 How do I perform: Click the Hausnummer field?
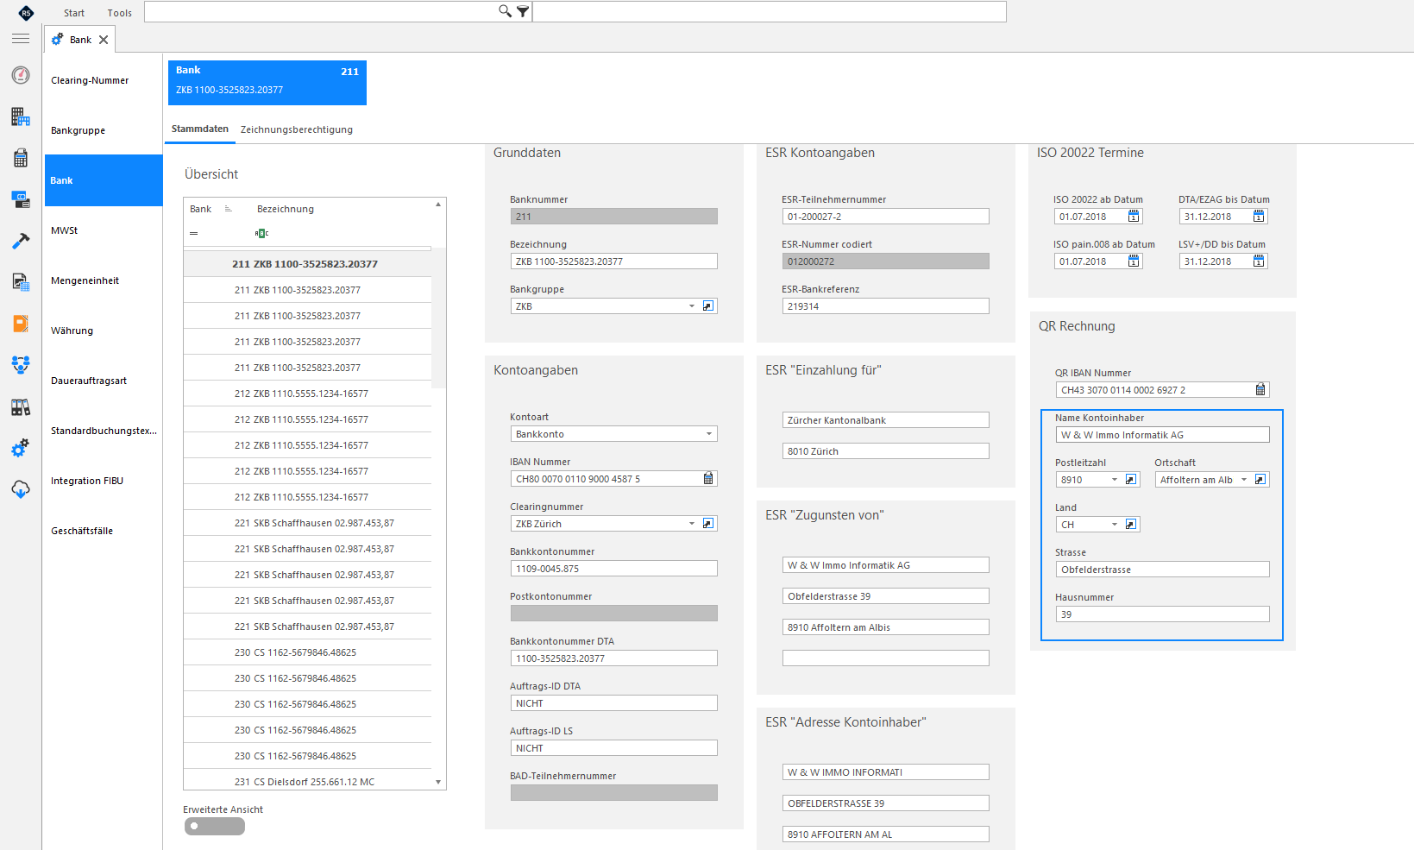point(1162,614)
